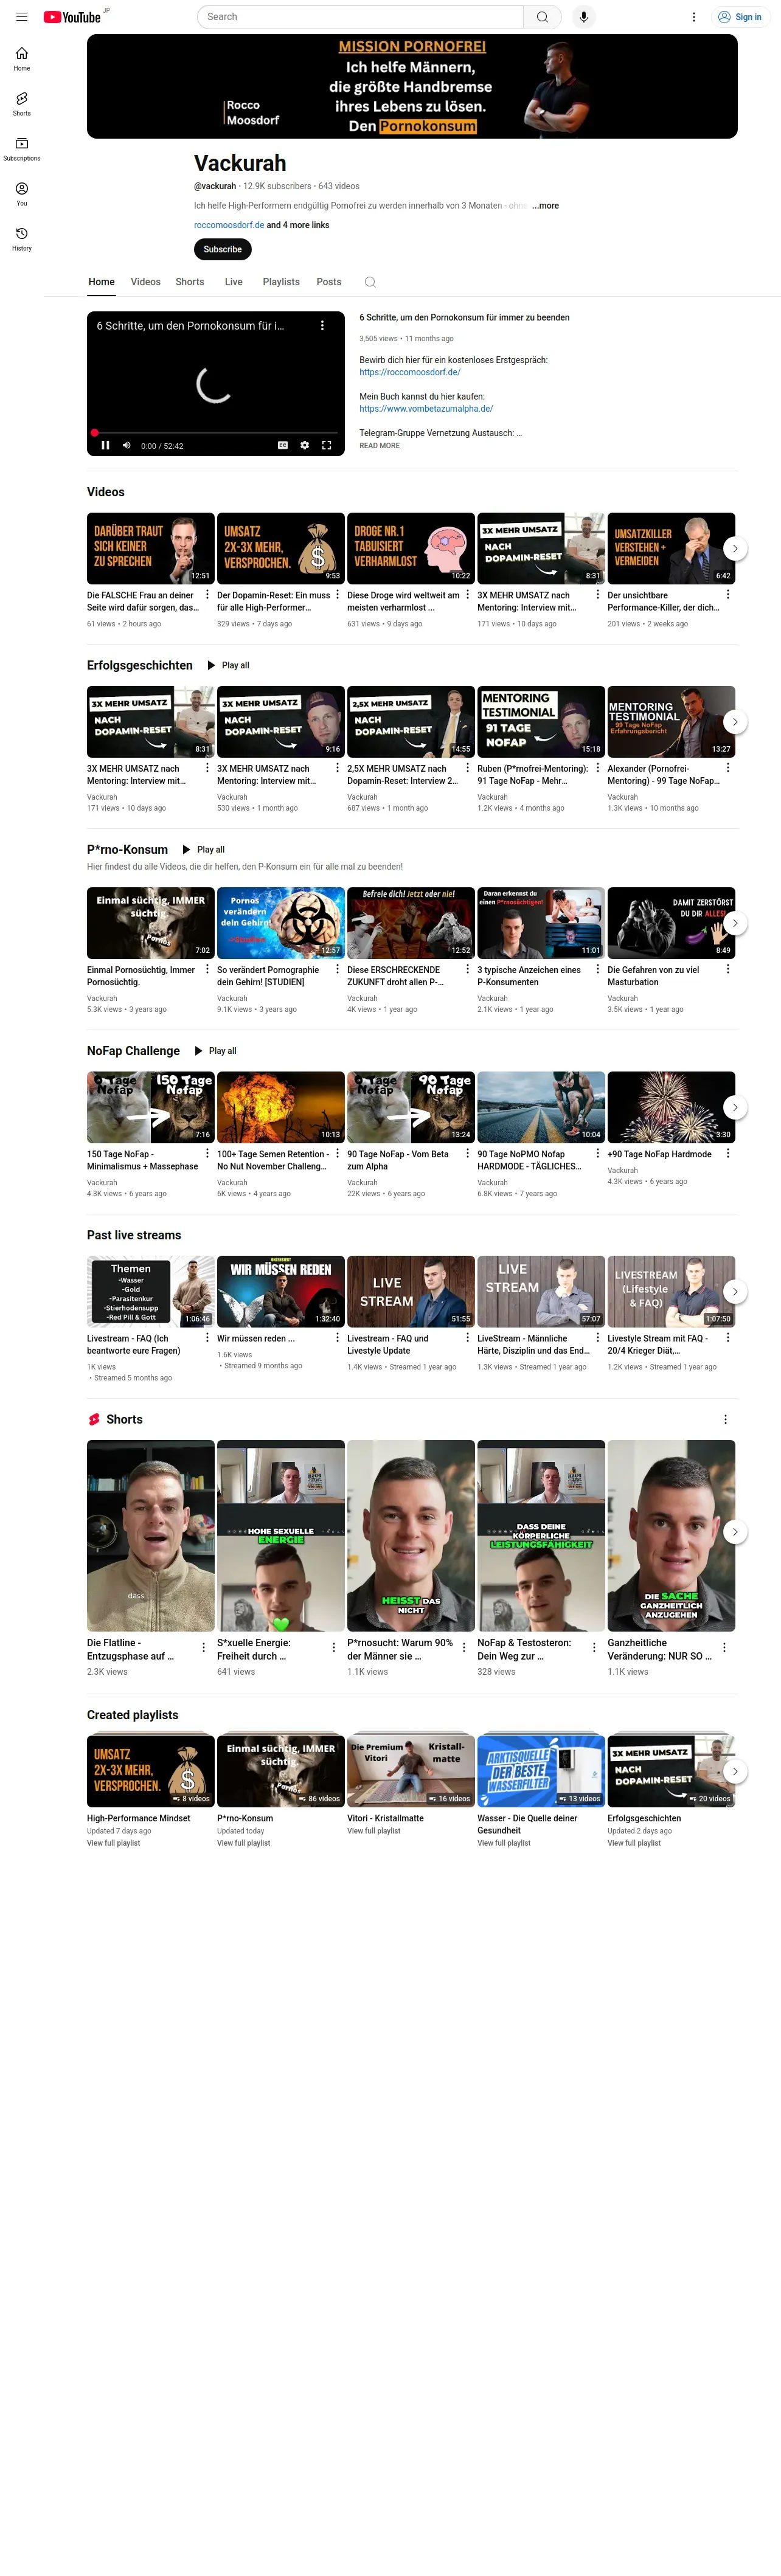This screenshot has width=781, height=2576.
Task: Open options for 'Ganzheitliche Veränderung' short
Action: click(724, 1647)
